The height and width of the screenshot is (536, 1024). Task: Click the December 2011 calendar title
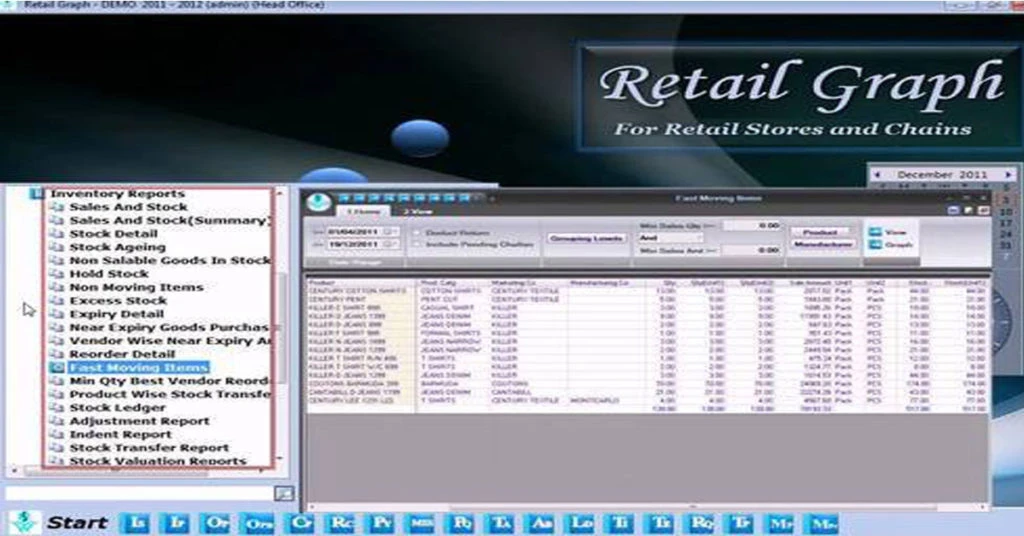click(x=942, y=174)
